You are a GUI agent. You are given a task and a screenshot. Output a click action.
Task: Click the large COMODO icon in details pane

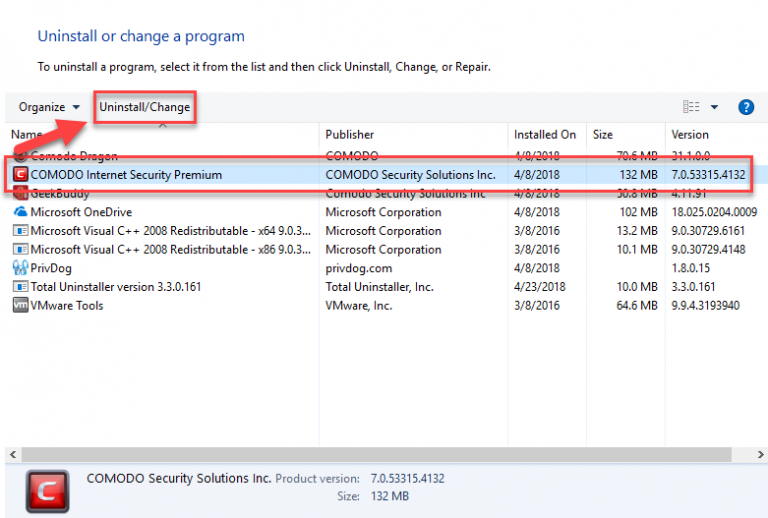tap(48, 492)
